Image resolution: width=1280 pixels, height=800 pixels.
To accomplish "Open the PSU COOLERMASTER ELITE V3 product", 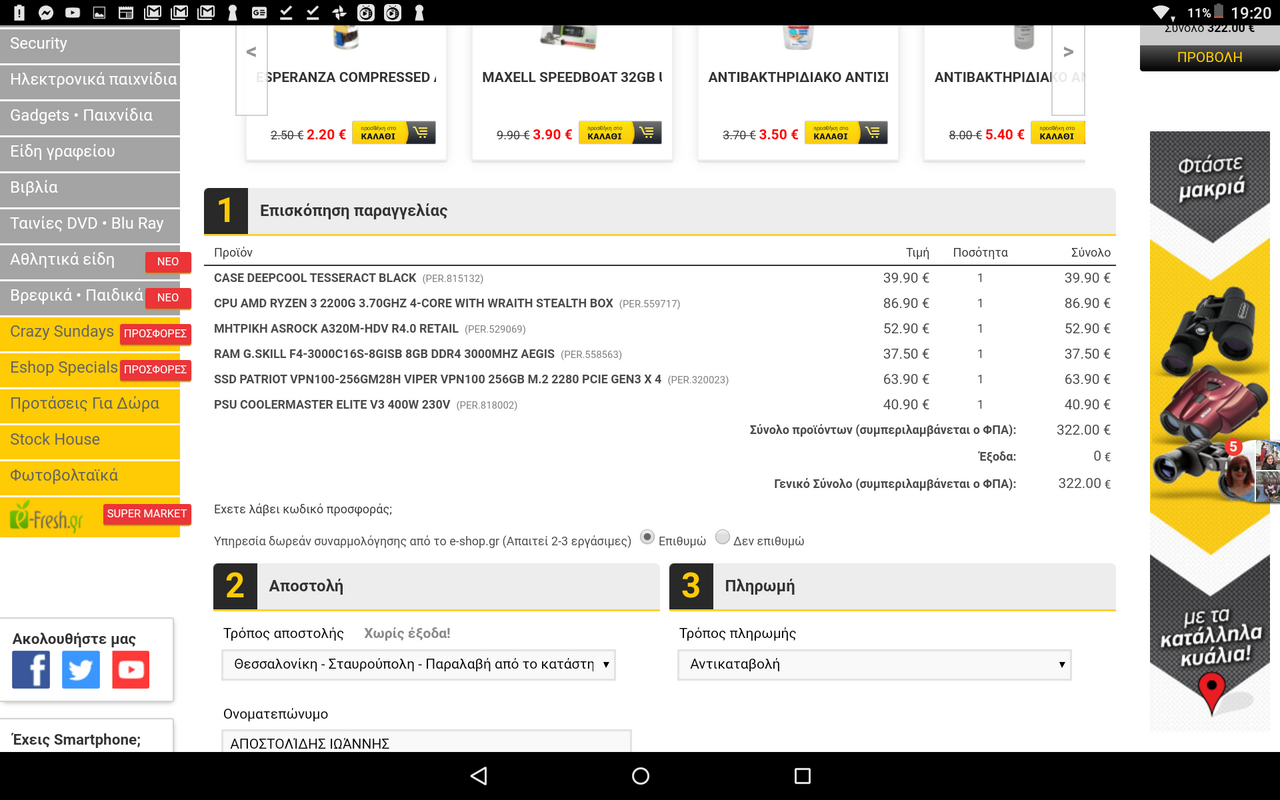I will point(332,405).
